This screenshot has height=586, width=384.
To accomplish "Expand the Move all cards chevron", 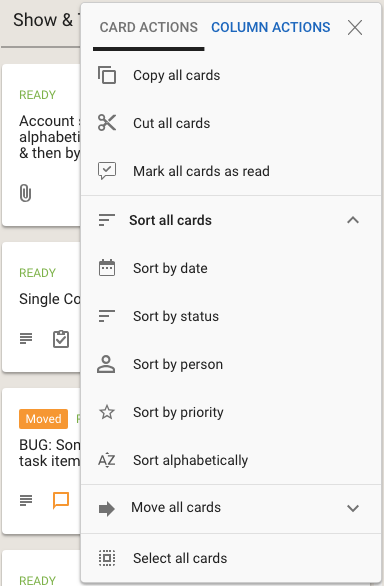I will point(353,508).
